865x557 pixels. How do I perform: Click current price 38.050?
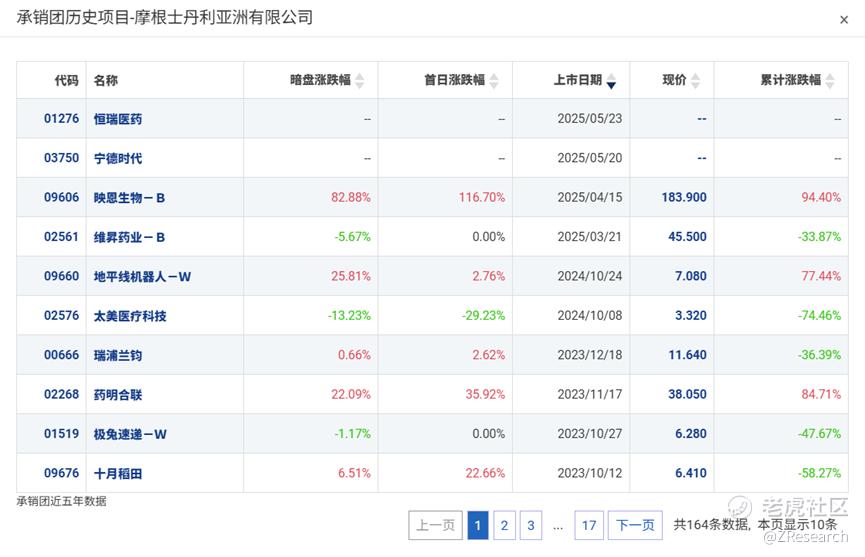click(687, 394)
